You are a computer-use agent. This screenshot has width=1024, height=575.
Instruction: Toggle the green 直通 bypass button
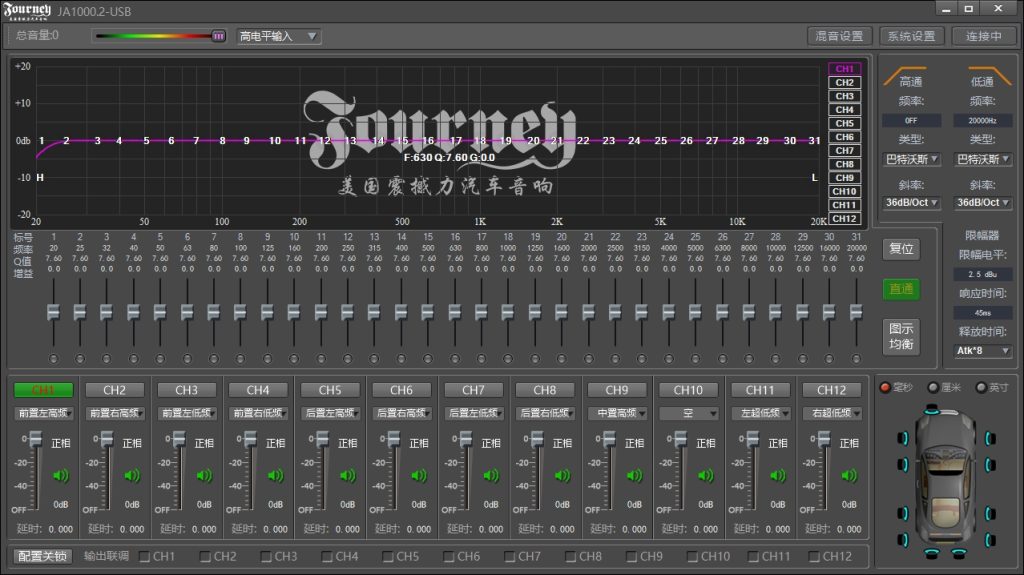pyautogui.click(x=901, y=289)
